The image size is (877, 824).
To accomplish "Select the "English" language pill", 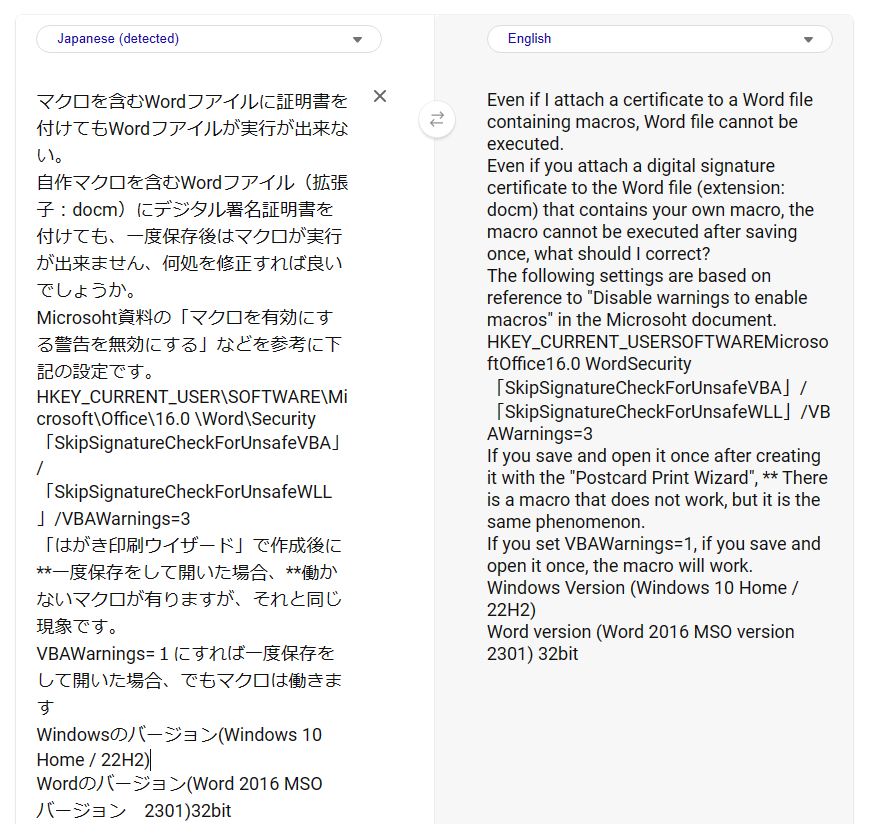I will point(529,38).
